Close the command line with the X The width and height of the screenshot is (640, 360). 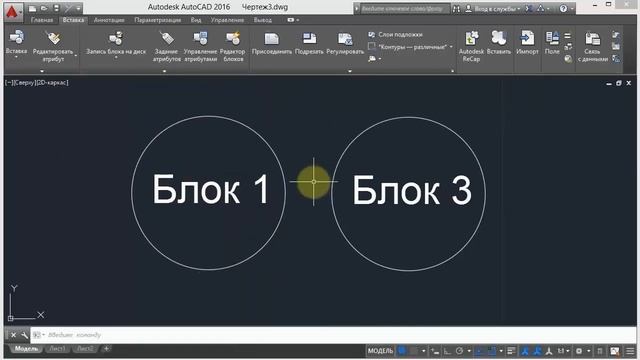[x=13, y=335]
